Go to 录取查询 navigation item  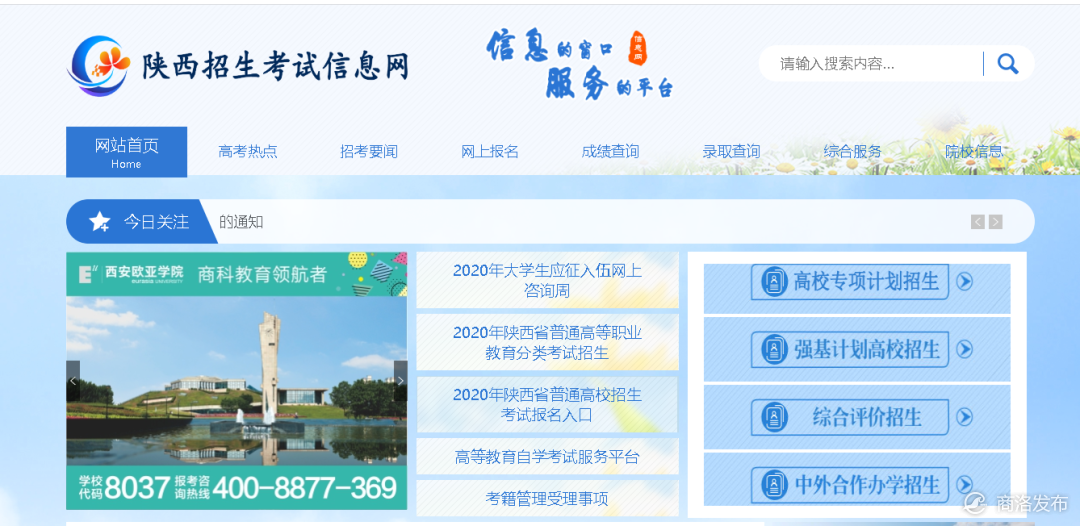point(731,151)
